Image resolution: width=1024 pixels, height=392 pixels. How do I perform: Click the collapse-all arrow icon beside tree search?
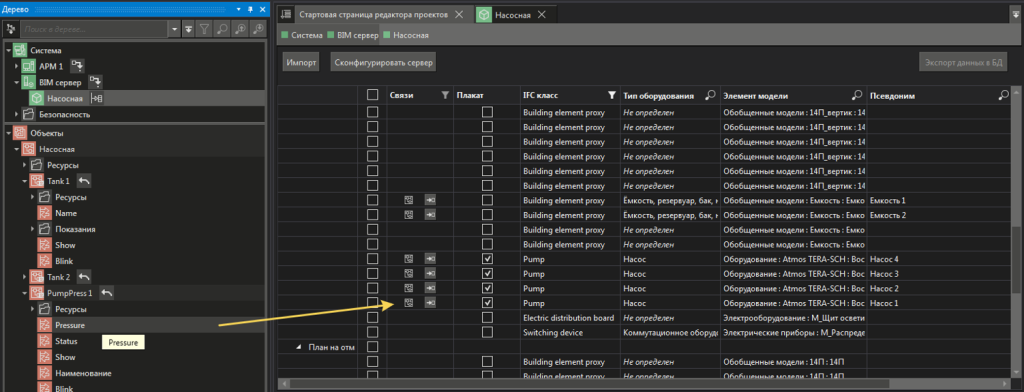click(x=188, y=29)
